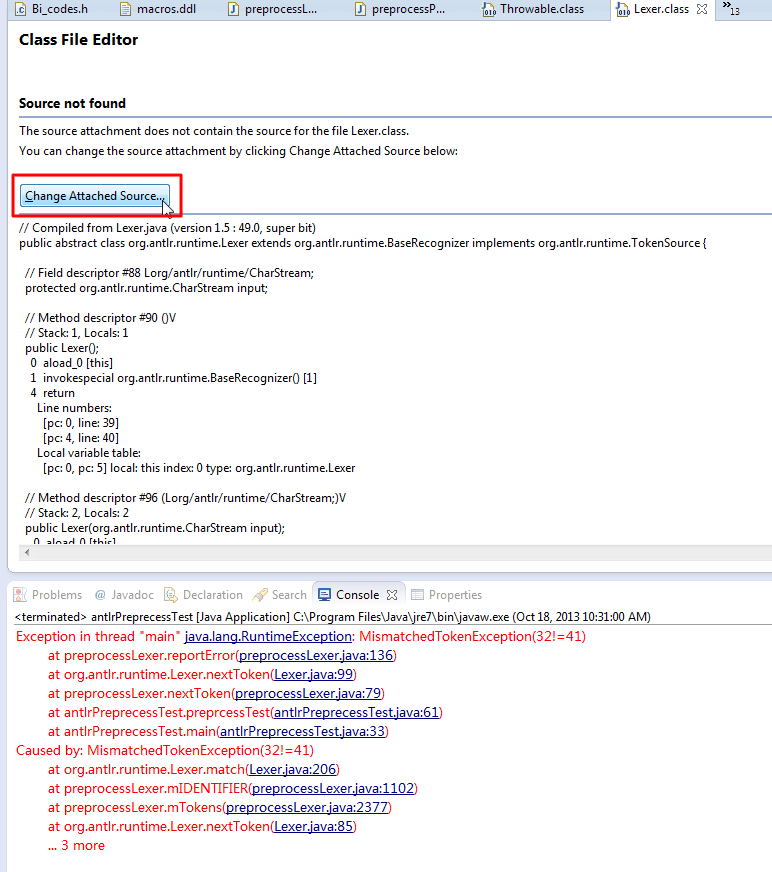
Task: Click 'public Lexer();' line
Action: pyautogui.click(x=62, y=348)
